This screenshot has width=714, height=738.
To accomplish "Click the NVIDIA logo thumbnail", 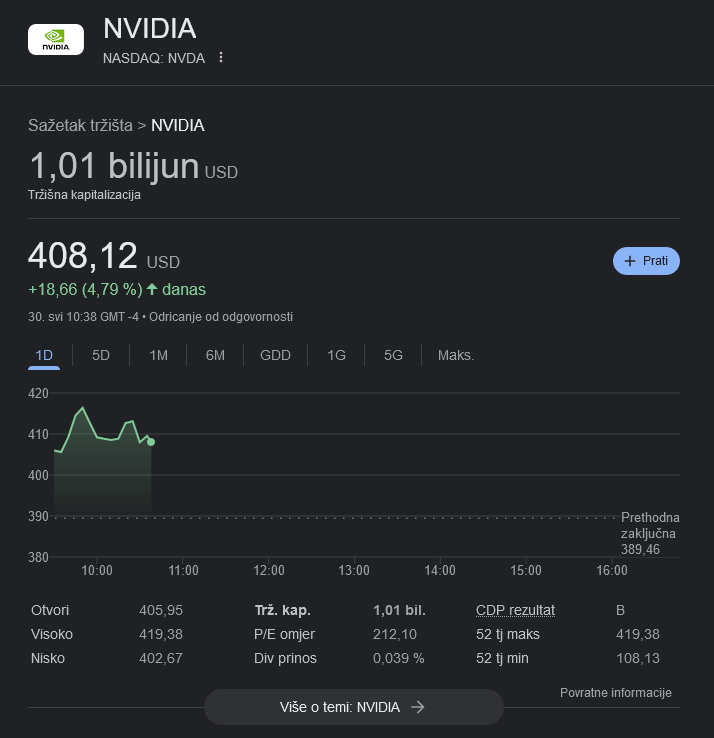I will tap(56, 40).
